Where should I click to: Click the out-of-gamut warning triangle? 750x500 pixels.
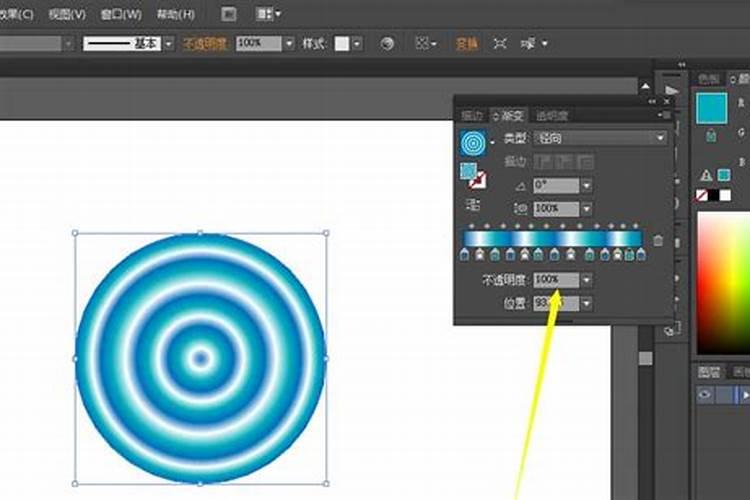[706, 176]
